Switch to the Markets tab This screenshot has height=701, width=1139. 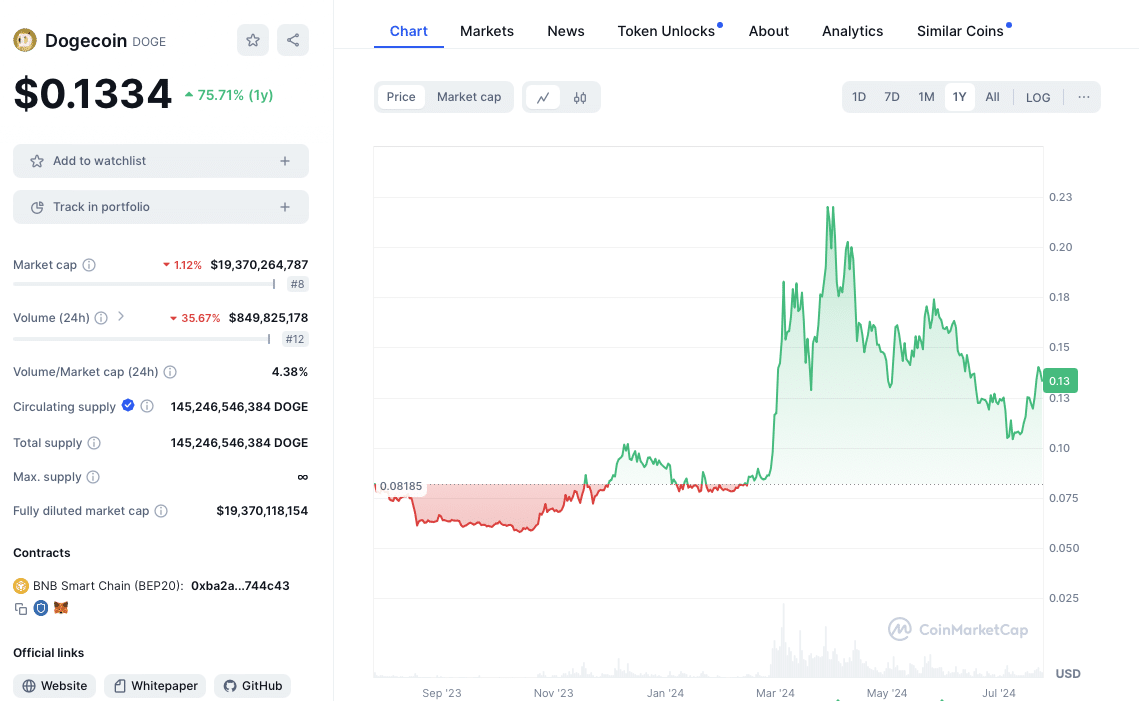(487, 31)
